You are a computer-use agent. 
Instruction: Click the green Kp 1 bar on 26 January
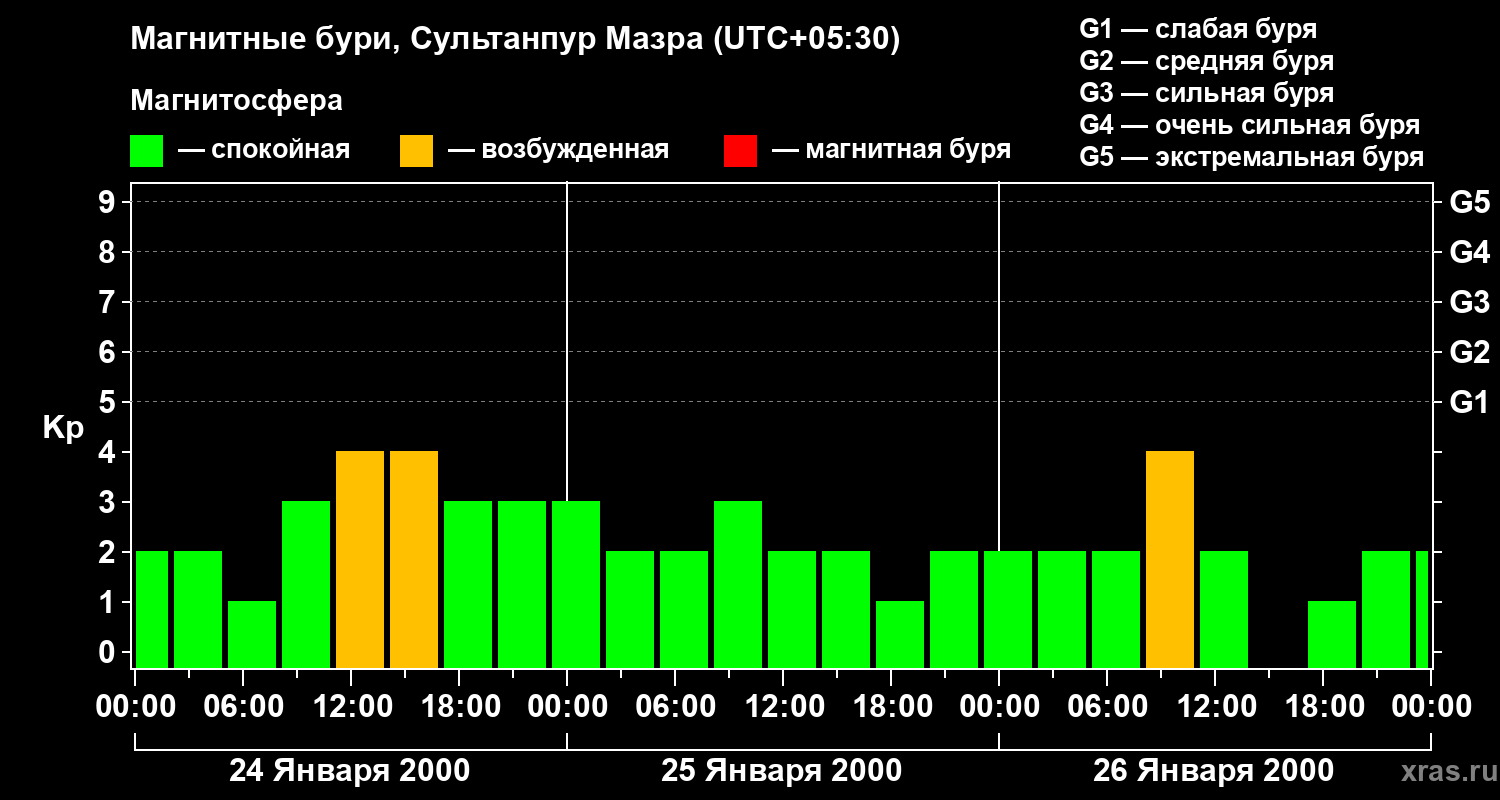tap(1332, 635)
